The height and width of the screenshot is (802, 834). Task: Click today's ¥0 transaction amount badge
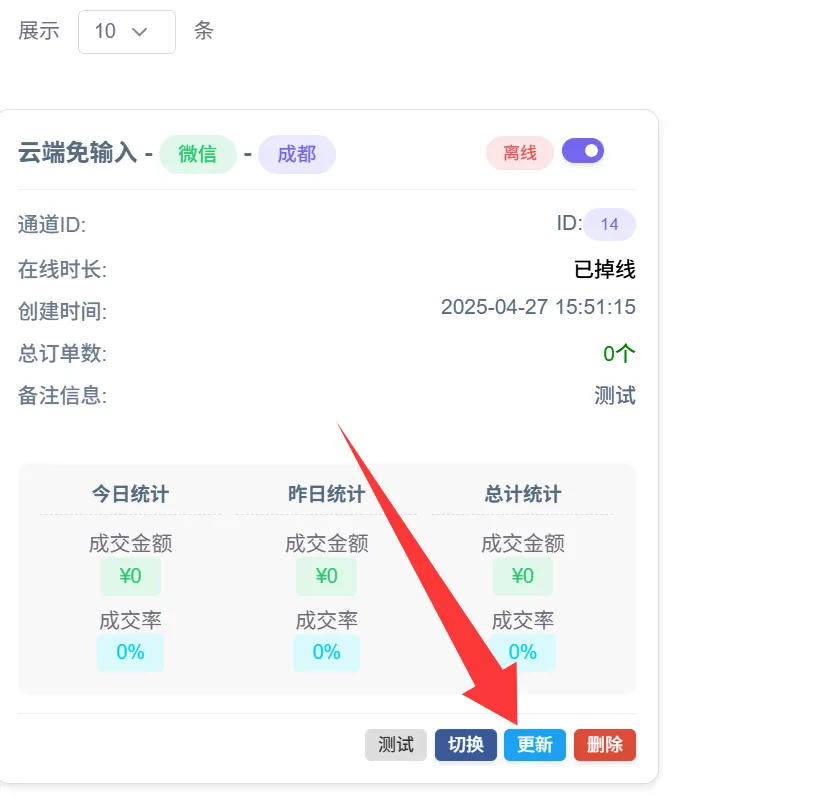[x=130, y=576]
